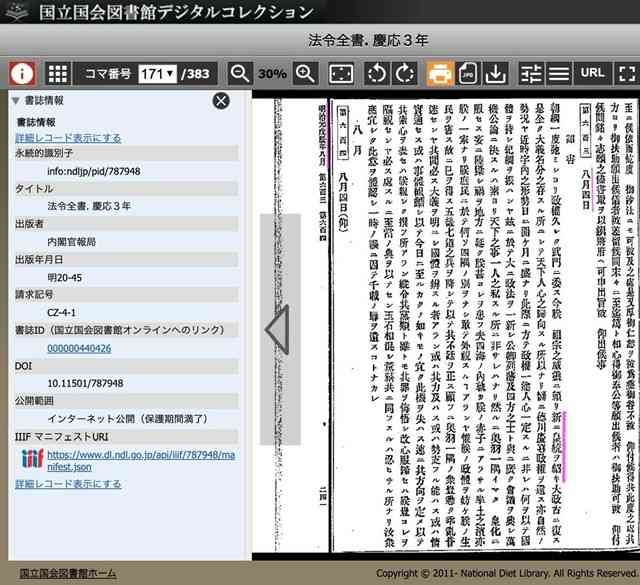Open the thumbnail grid view
This screenshot has height=585, width=640.
tap(58, 74)
